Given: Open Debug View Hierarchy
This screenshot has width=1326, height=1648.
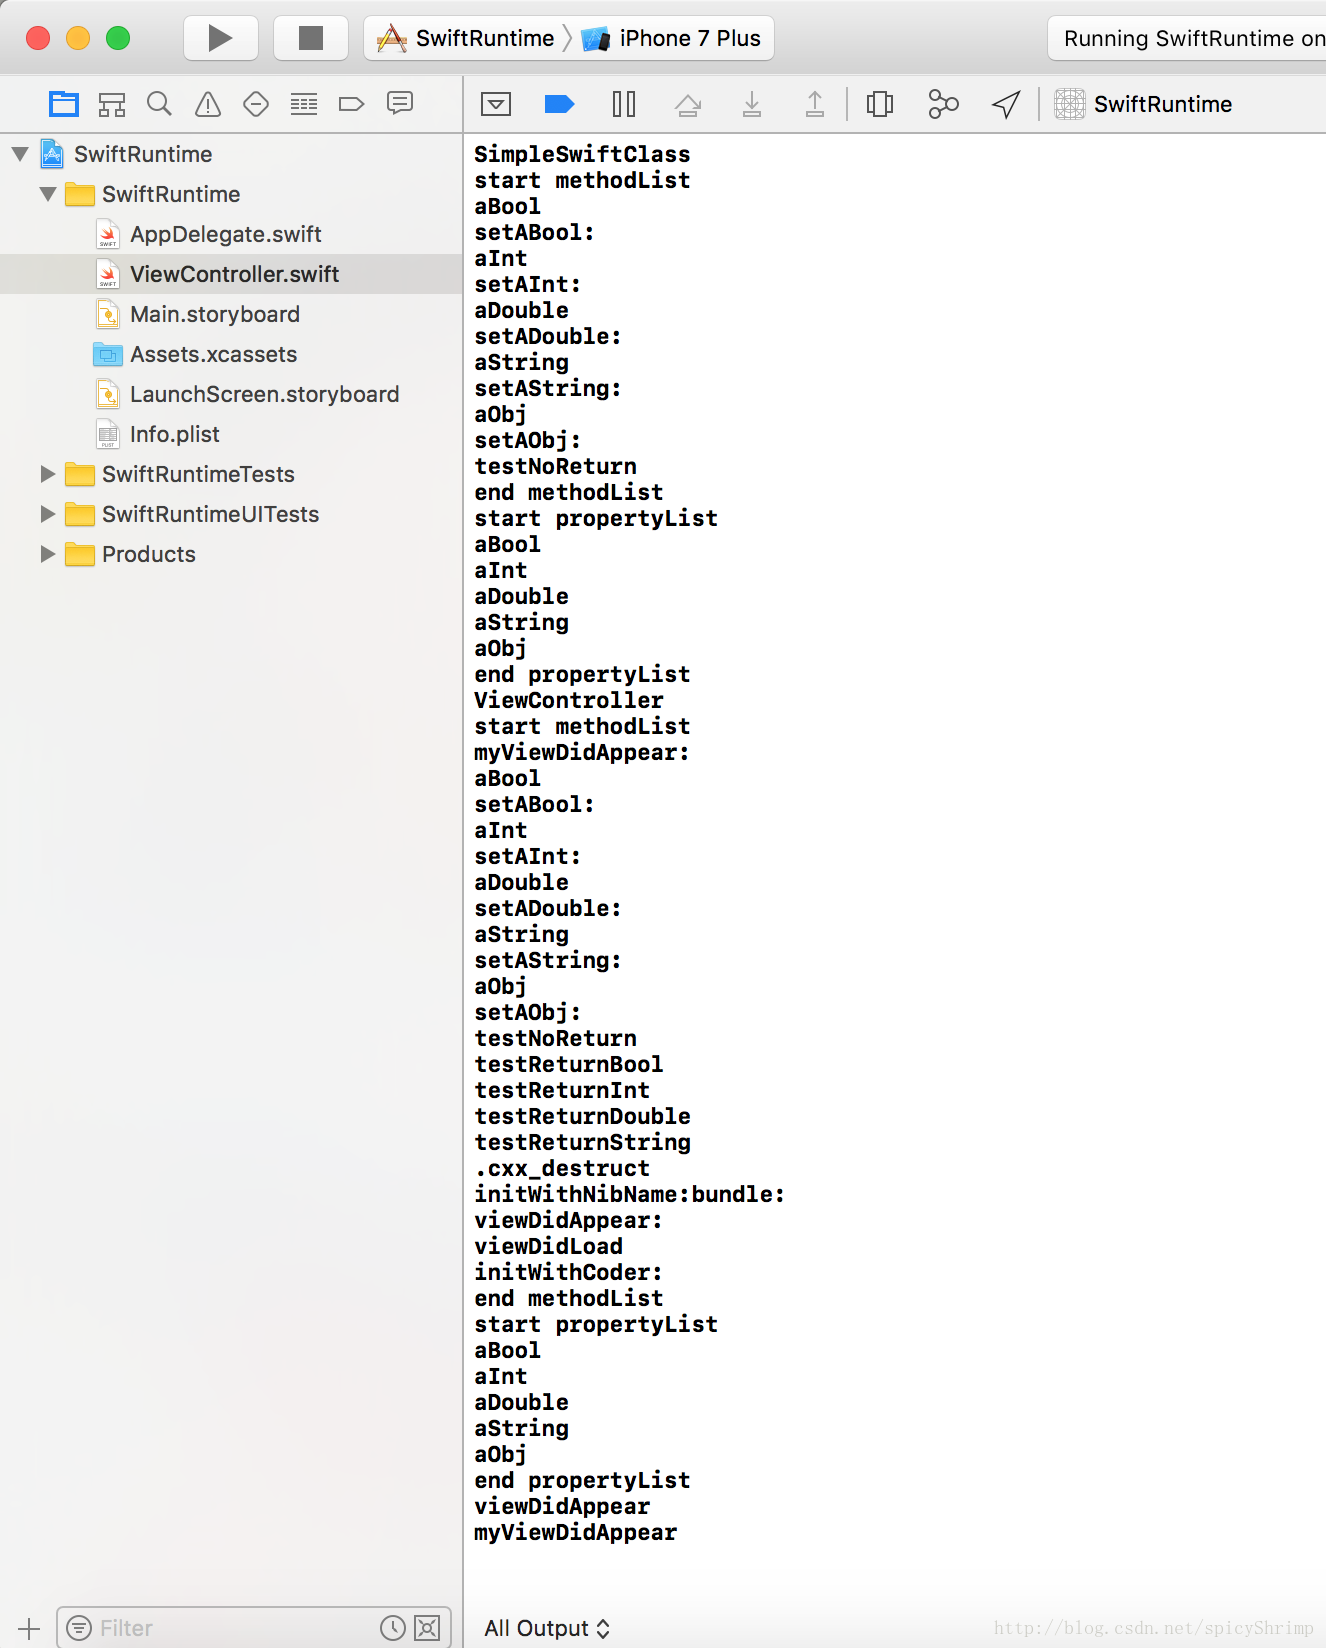Looking at the screenshot, I should (x=880, y=104).
